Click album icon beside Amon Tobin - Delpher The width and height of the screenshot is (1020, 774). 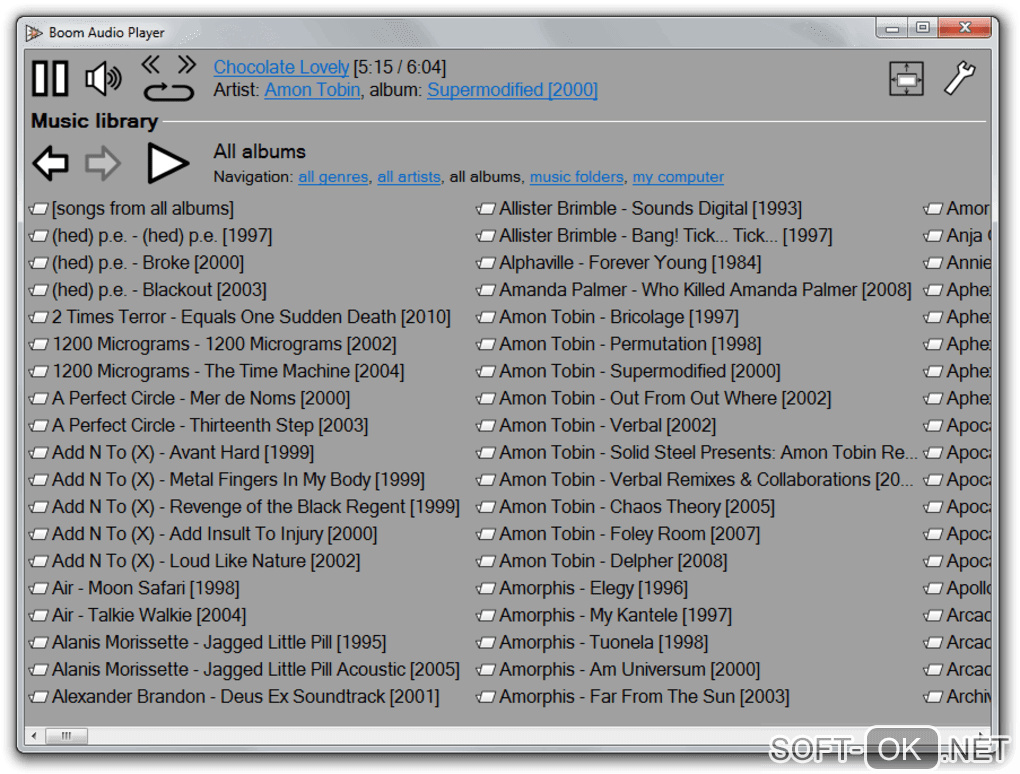[486, 561]
